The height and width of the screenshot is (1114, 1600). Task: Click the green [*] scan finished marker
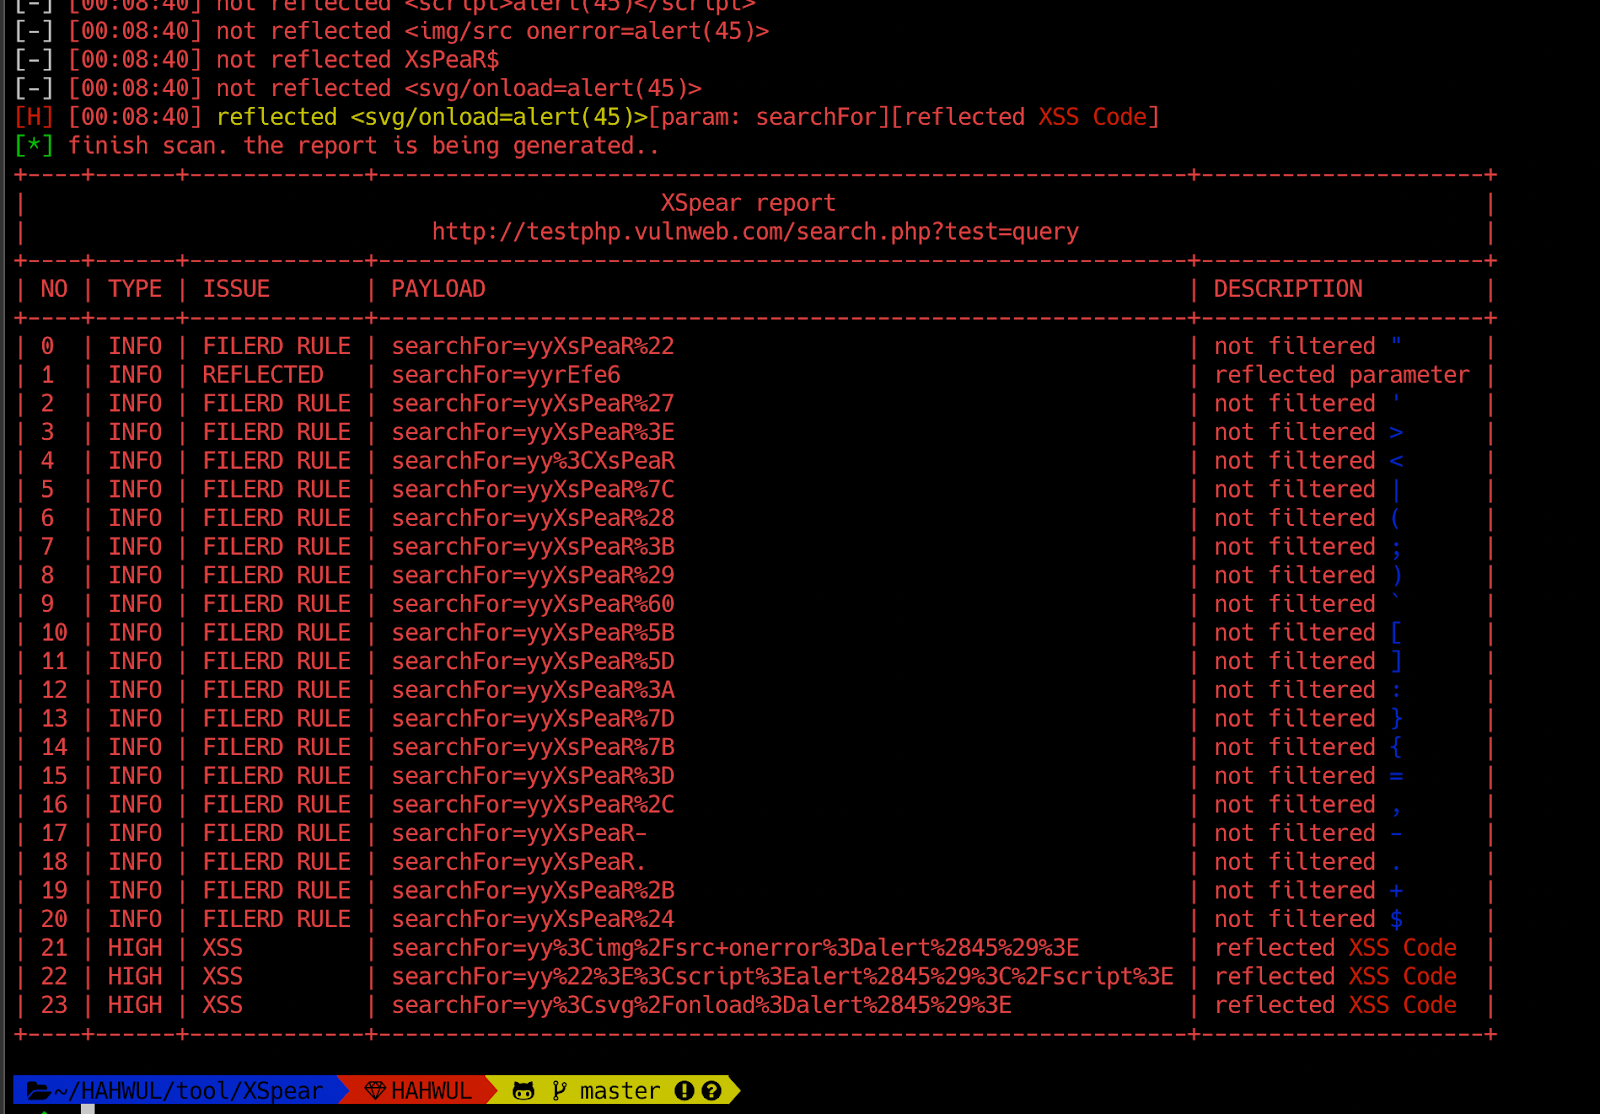pyautogui.click(x=33, y=145)
